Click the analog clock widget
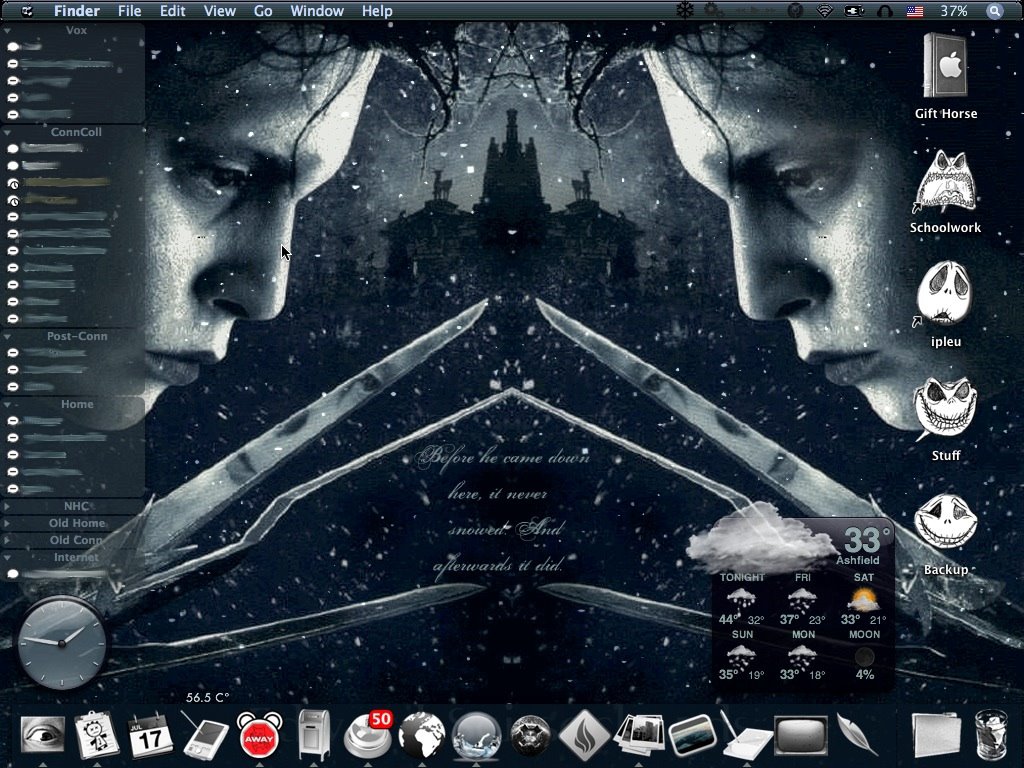Image resolution: width=1024 pixels, height=768 pixels. [61, 643]
